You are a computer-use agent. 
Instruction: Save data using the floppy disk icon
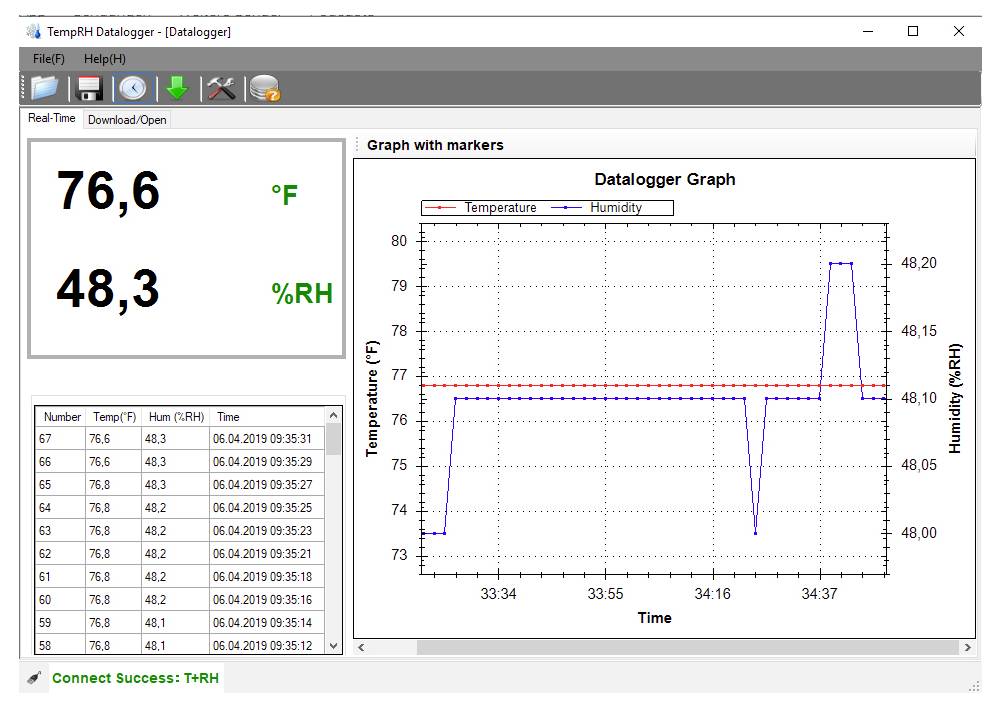(89, 88)
